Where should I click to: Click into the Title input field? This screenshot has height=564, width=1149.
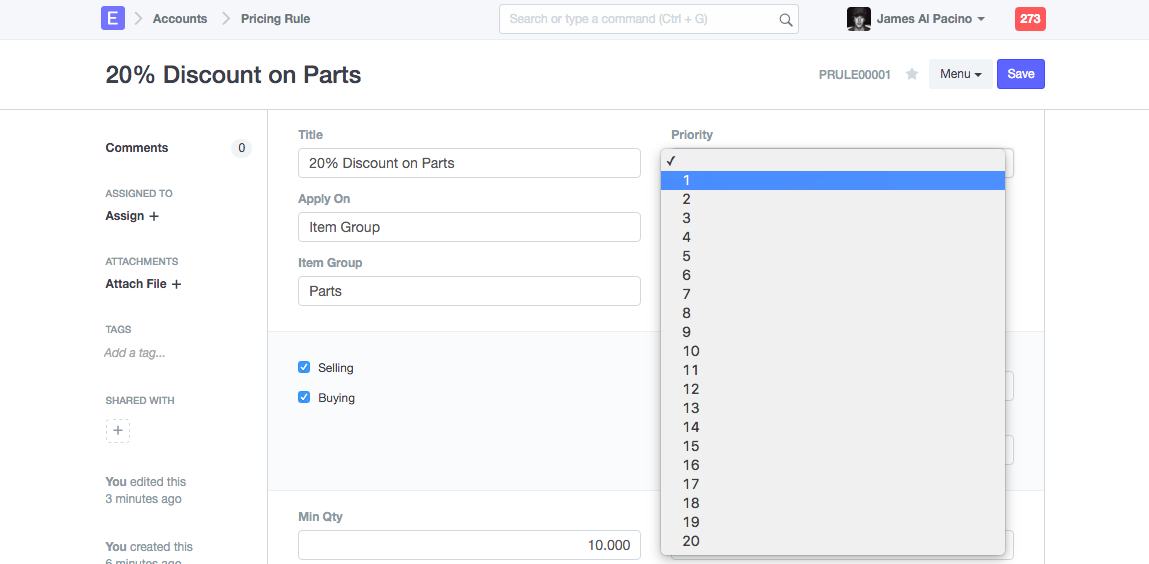coord(469,163)
